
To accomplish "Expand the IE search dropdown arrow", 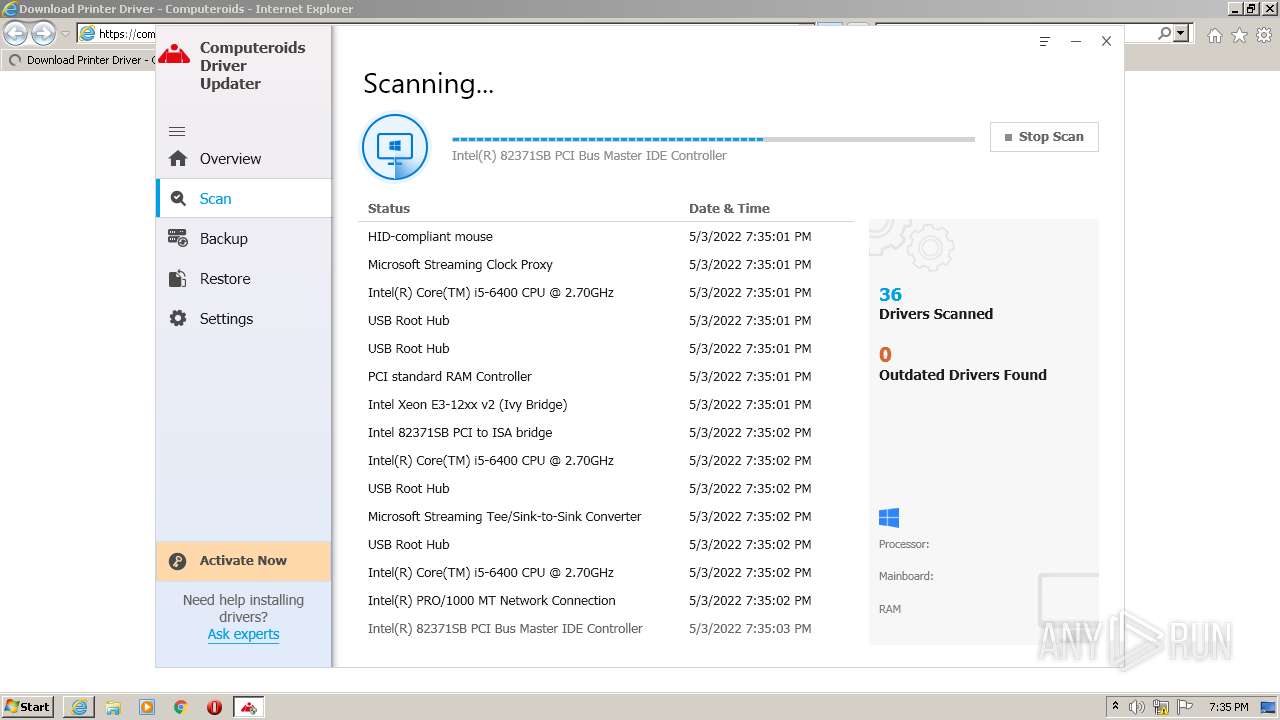I will click(1181, 33).
